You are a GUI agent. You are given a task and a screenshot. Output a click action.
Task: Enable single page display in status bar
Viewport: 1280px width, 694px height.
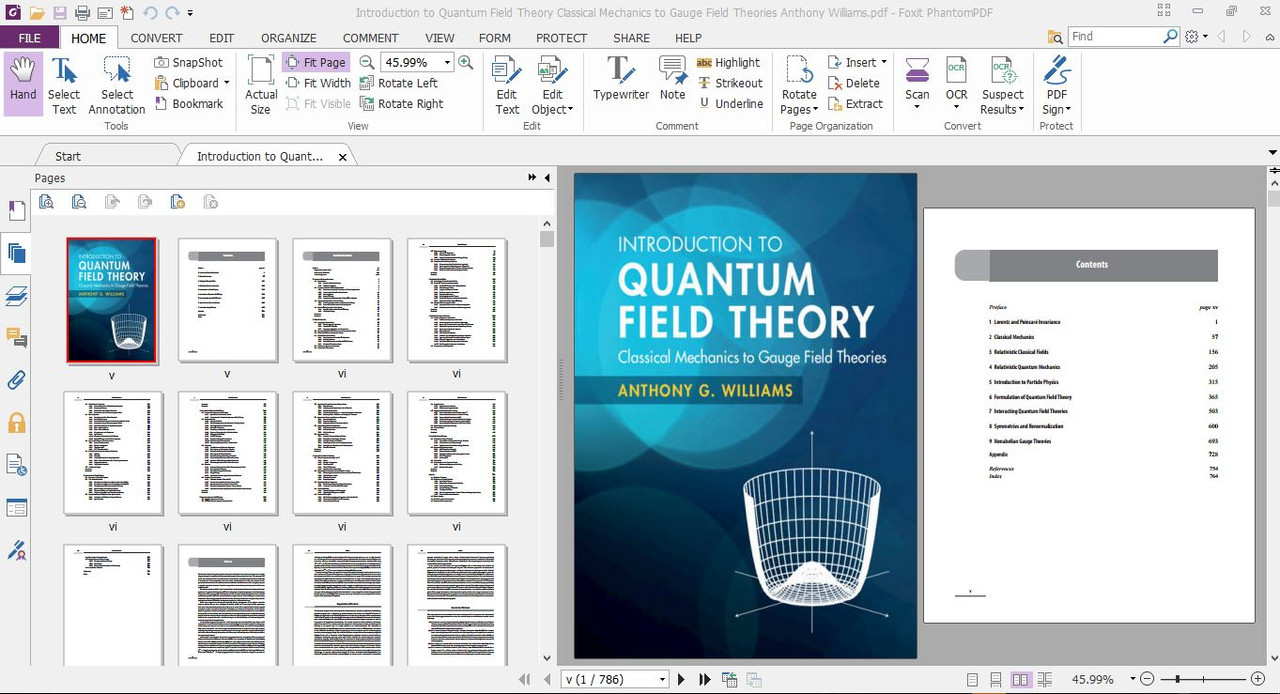[973, 679]
